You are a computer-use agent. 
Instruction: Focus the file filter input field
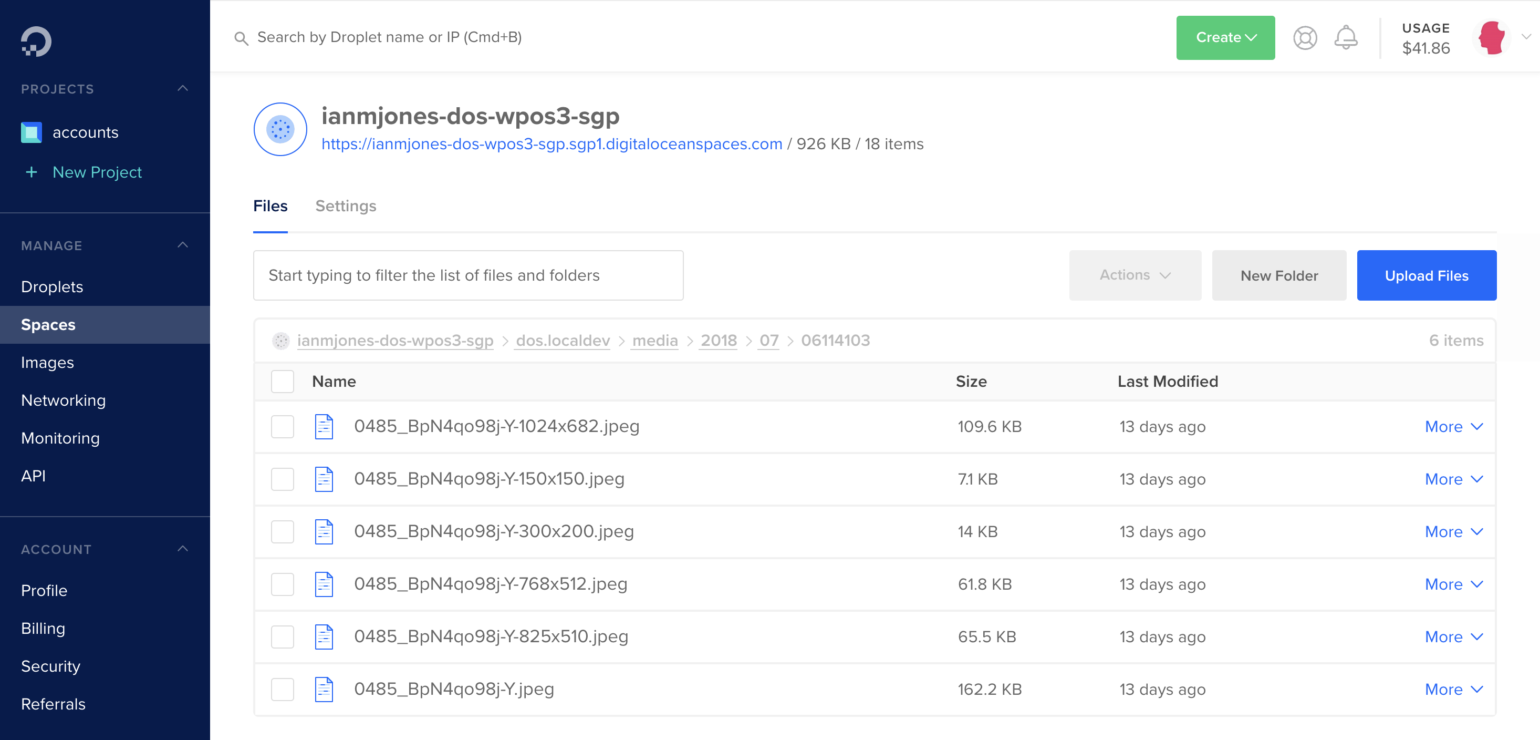[x=468, y=275]
